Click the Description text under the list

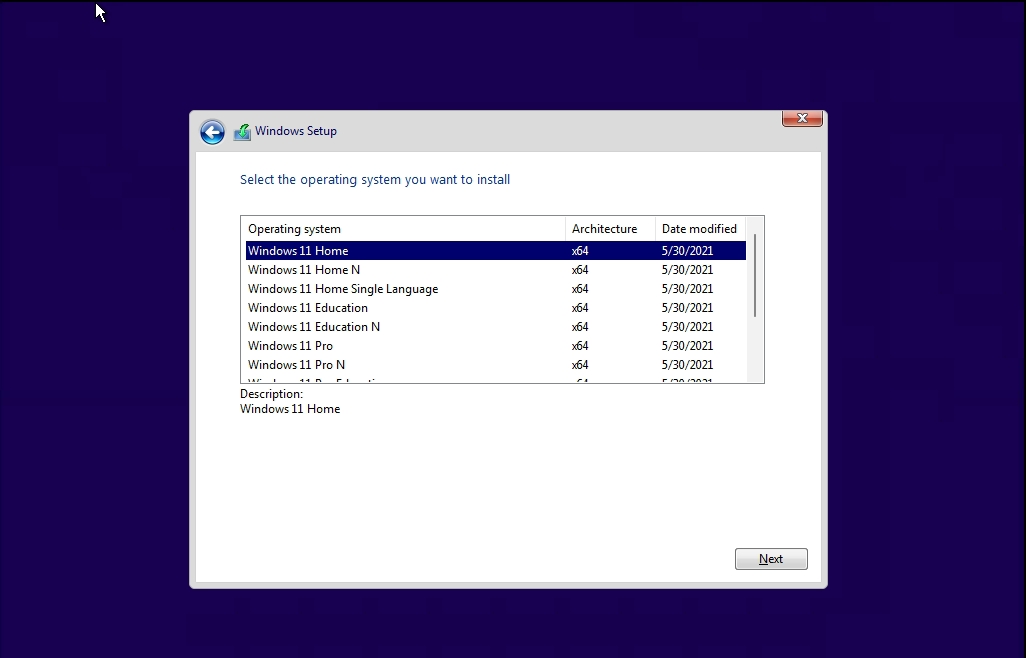coord(271,393)
